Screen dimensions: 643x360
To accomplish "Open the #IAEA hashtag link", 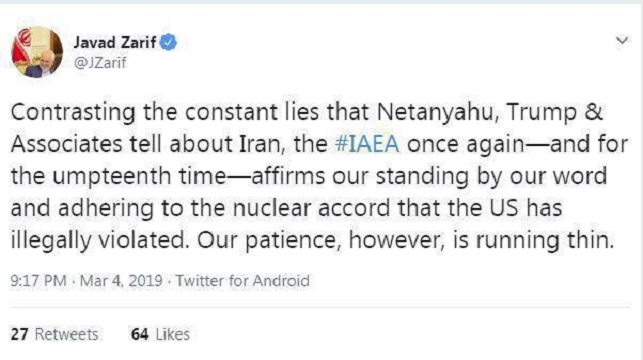I will pos(367,144).
